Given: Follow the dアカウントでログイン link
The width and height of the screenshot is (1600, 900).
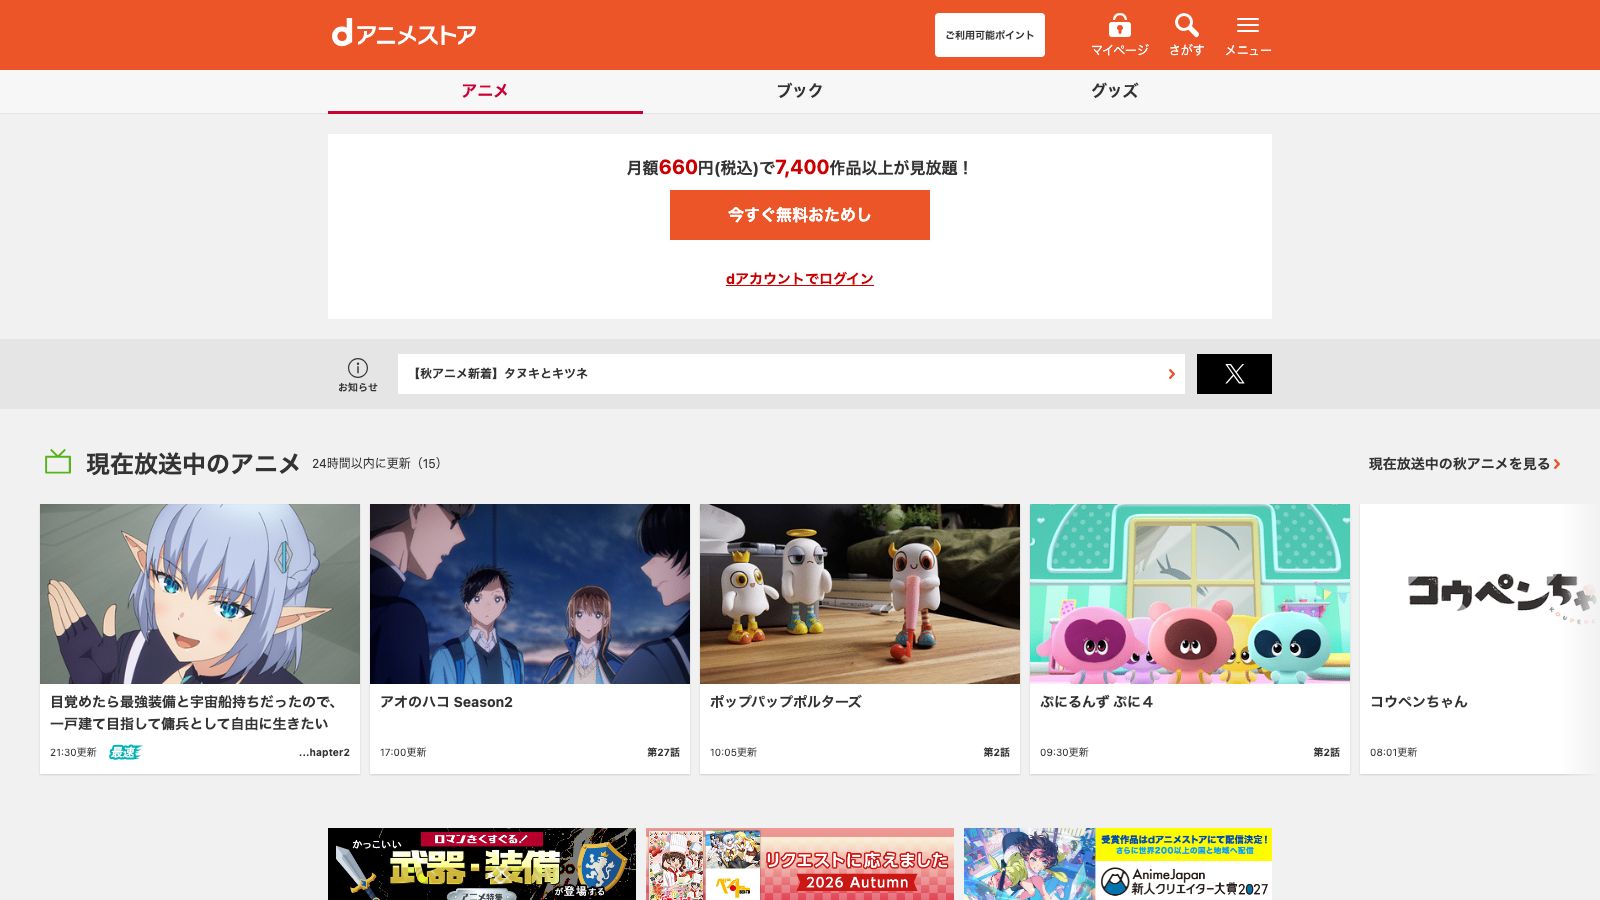Looking at the screenshot, I should click(x=800, y=279).
